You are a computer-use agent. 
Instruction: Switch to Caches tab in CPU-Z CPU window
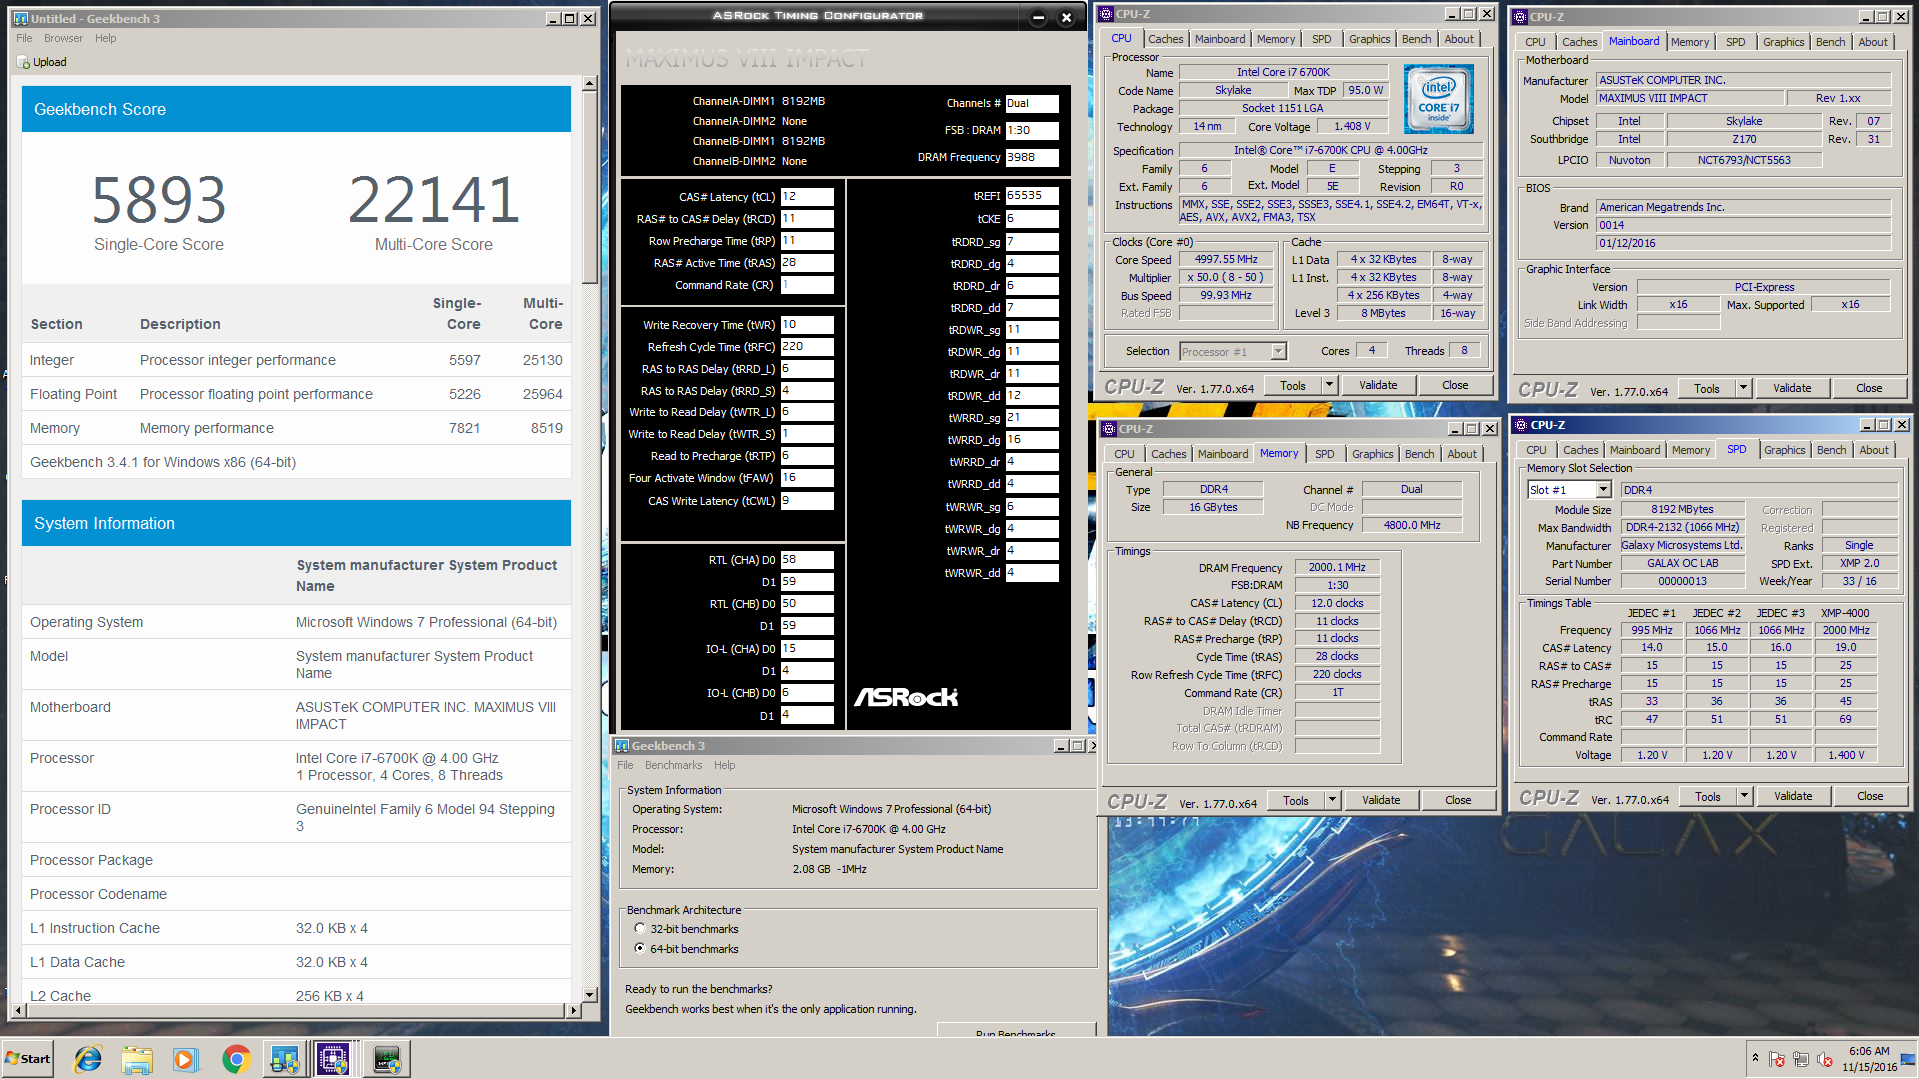pyautogui.click(x=1165, y=39)
